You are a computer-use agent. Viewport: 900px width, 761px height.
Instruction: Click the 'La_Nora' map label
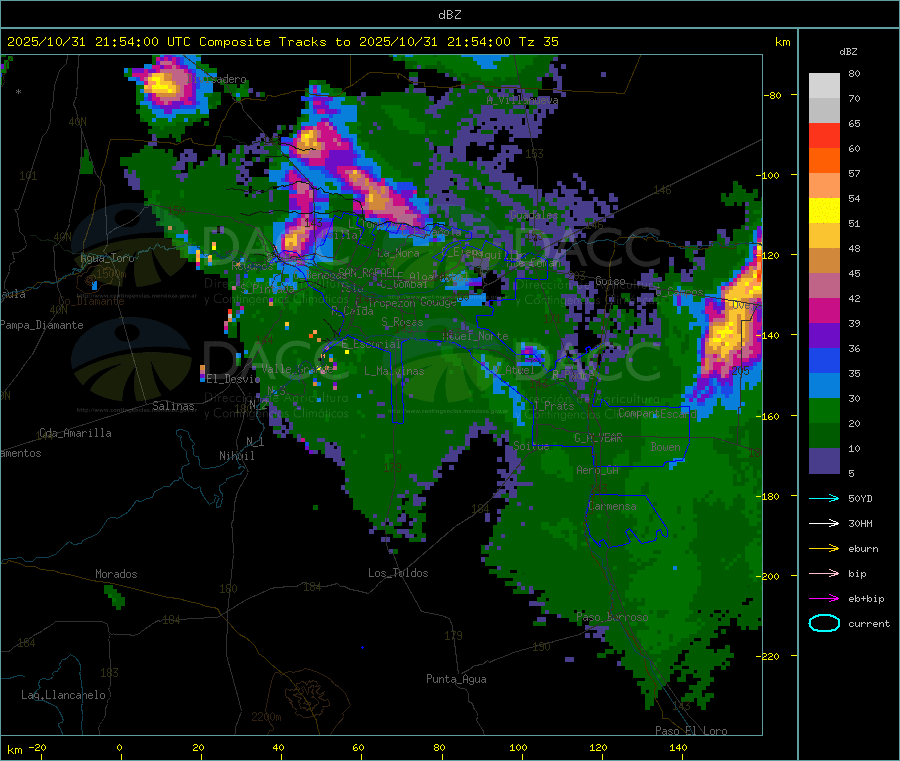(x=398, y=253)
